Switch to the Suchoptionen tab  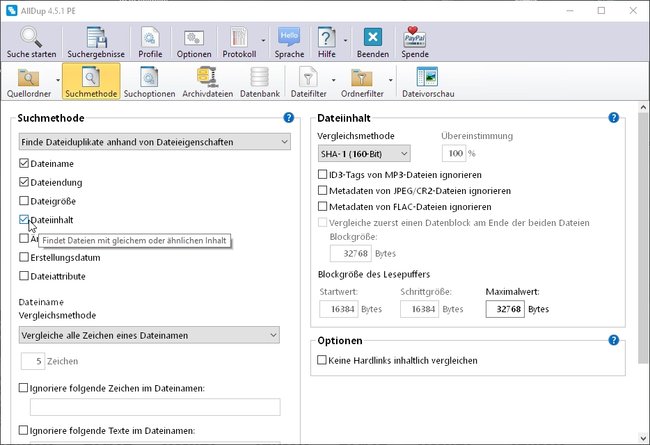149,82
